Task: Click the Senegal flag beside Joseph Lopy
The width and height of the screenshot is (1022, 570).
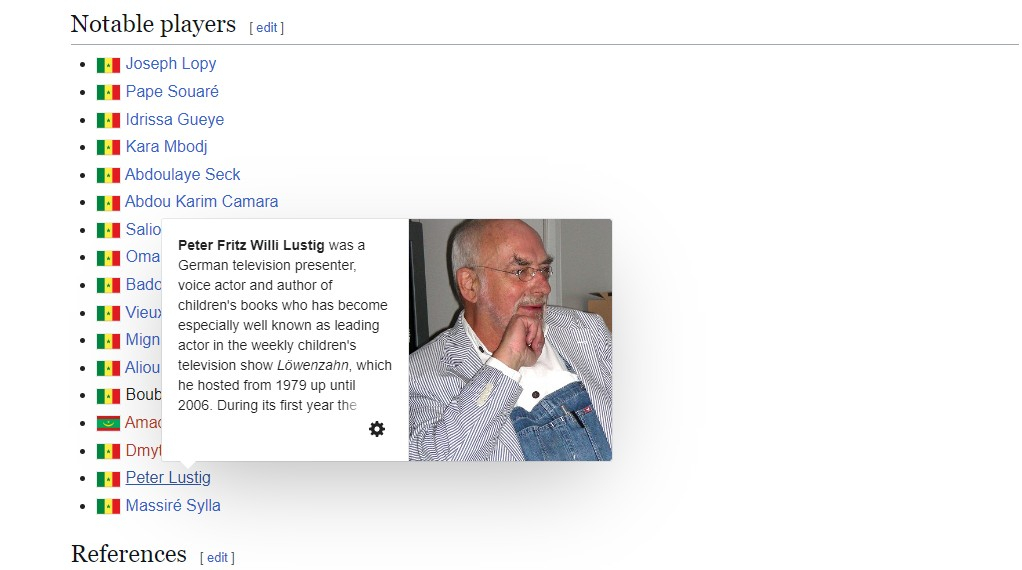Action: [x=108, y=65]
